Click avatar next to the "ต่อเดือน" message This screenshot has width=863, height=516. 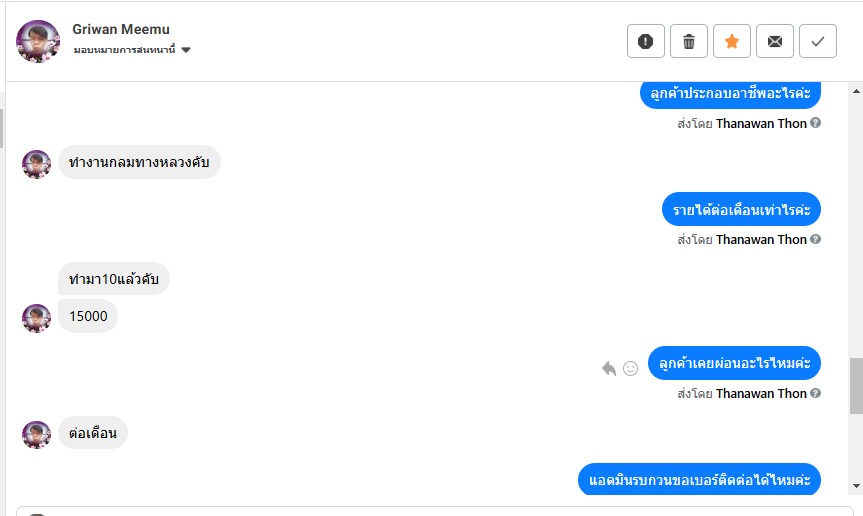point(37,434)
